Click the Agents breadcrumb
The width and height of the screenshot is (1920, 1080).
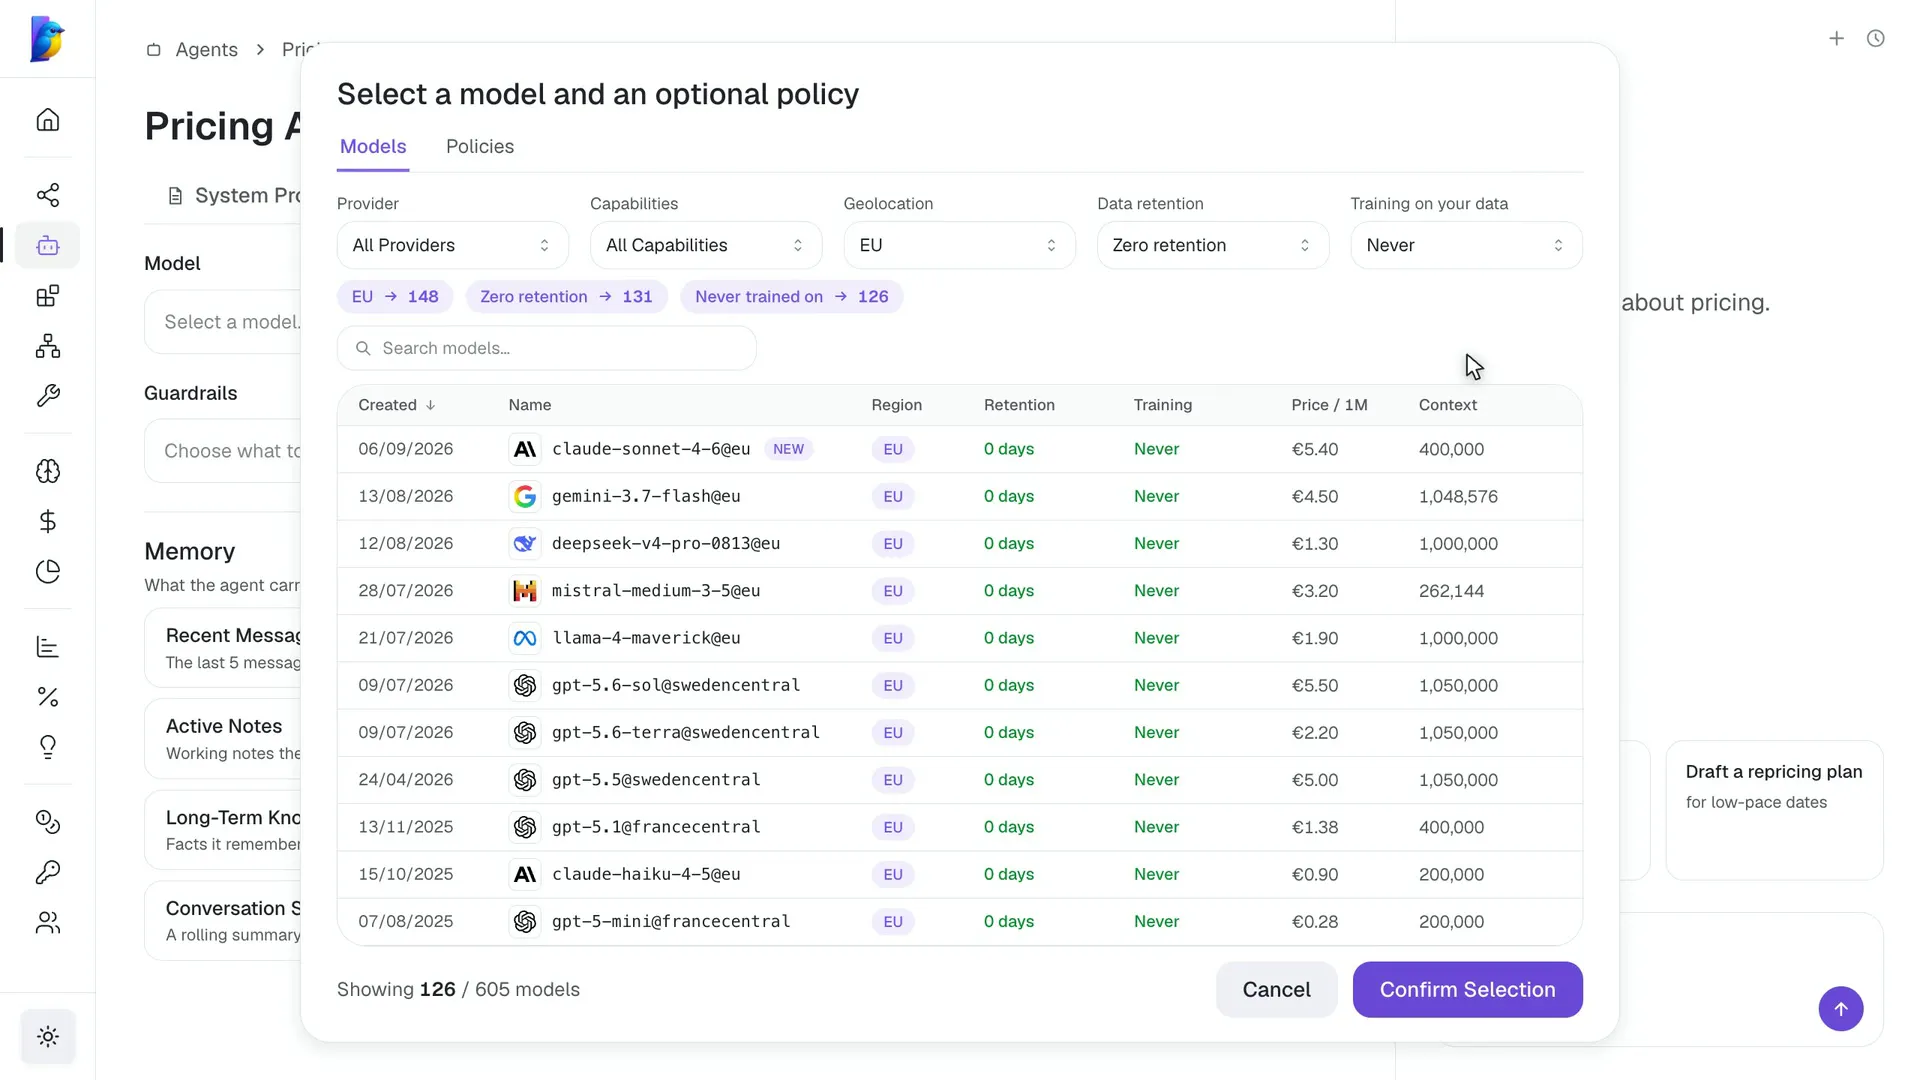pyautogui.click(x=206, y=50)
